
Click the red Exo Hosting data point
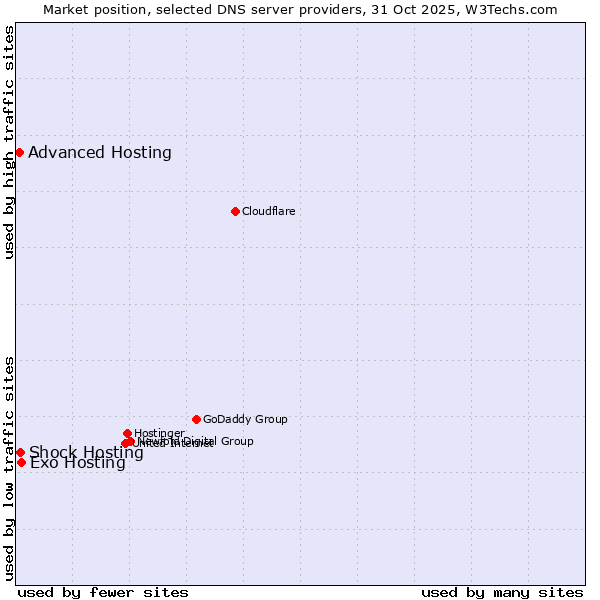tap(21, 462)
